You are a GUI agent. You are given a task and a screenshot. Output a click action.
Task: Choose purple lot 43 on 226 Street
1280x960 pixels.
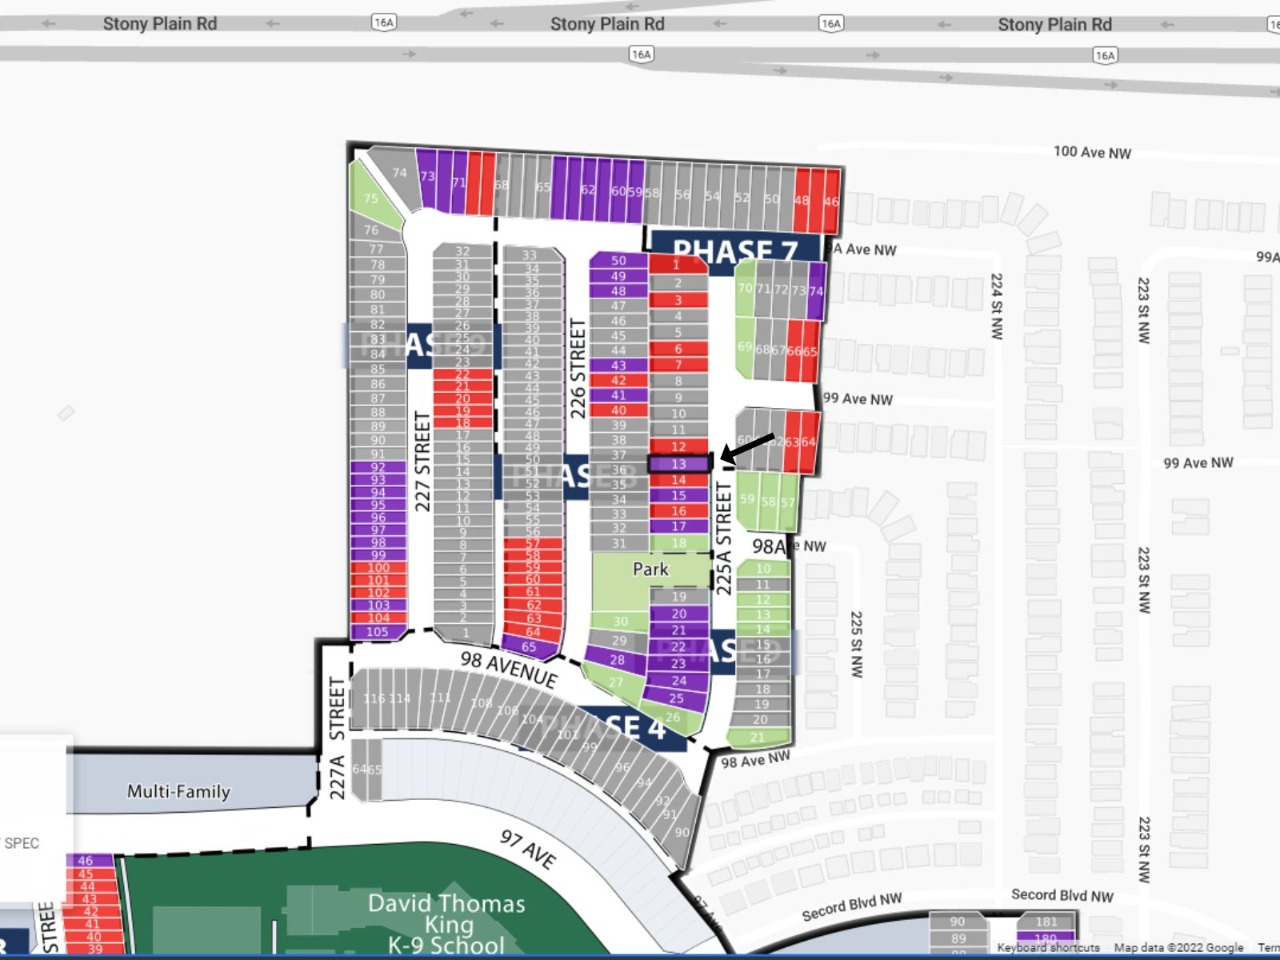[x=619, y=366]
